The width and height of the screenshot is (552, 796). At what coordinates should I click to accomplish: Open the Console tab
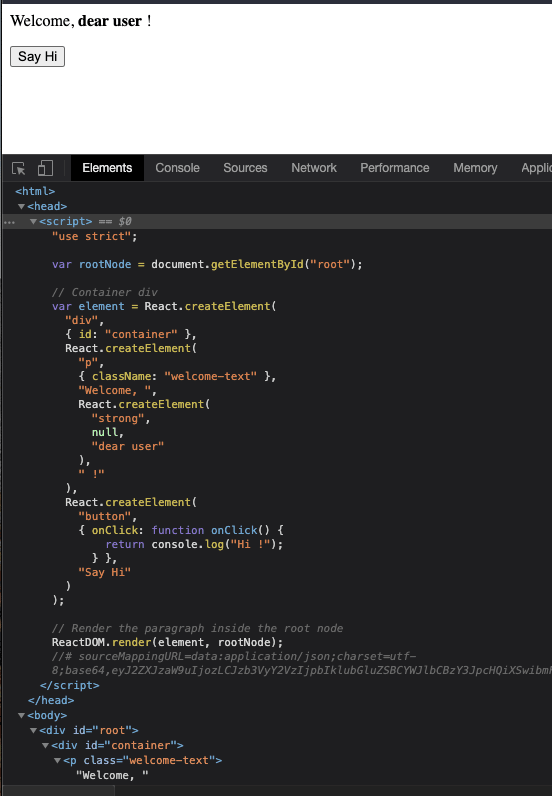[177, 168]
